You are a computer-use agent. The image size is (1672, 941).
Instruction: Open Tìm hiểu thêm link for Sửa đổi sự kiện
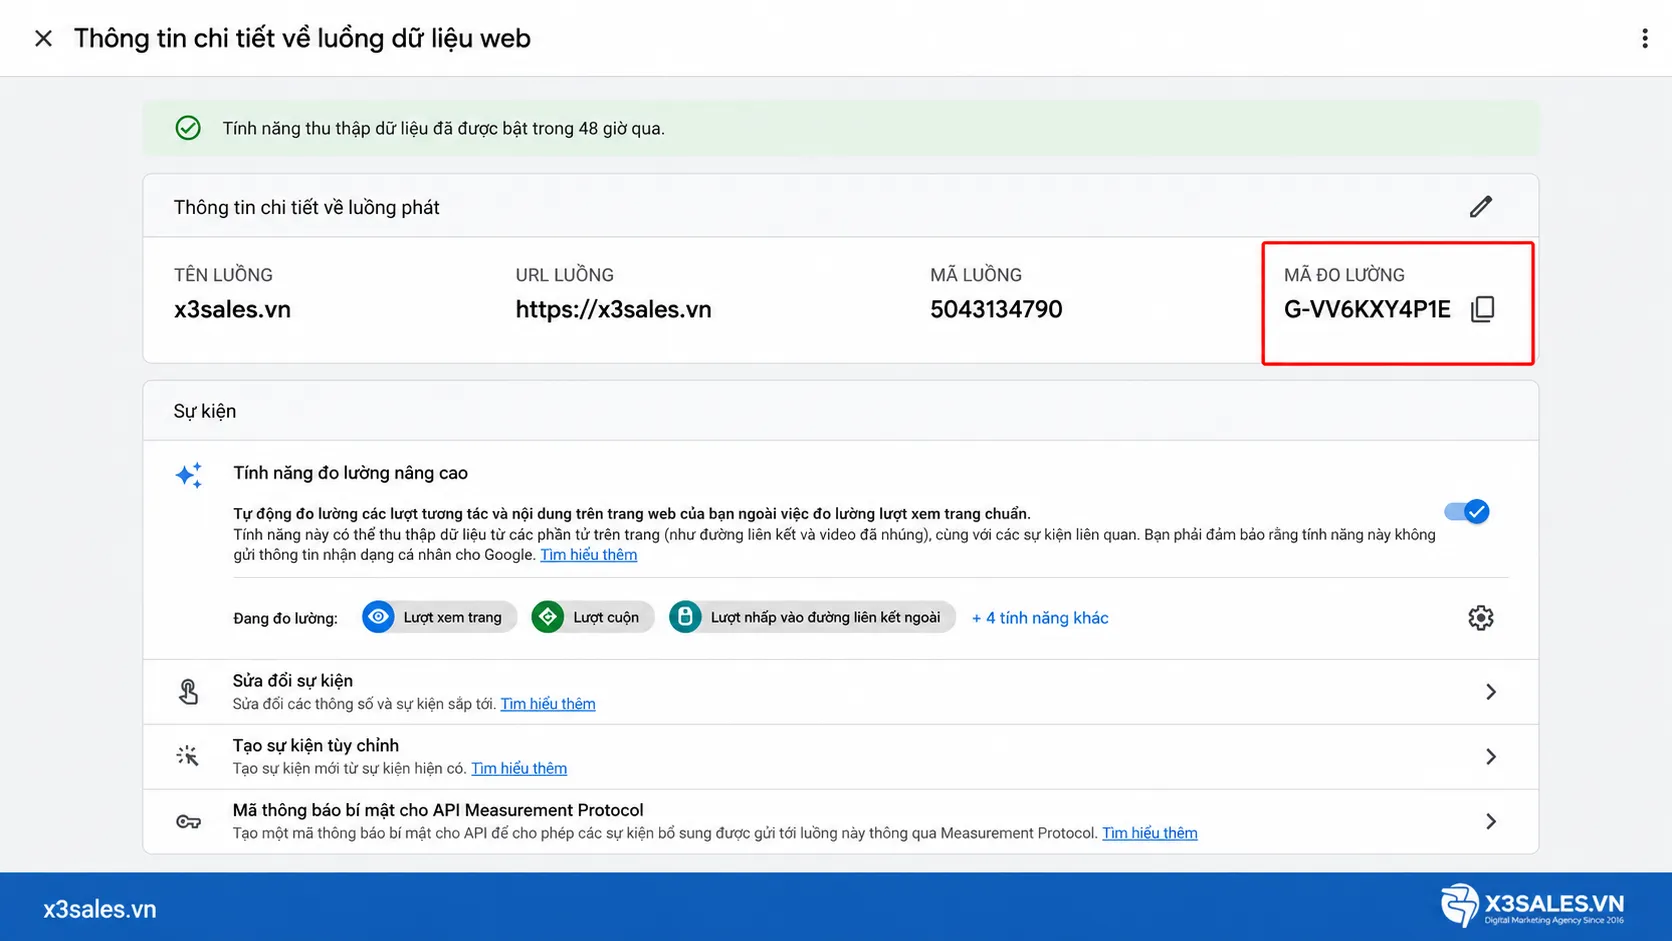pyautogui.click(x=548, y=704)
